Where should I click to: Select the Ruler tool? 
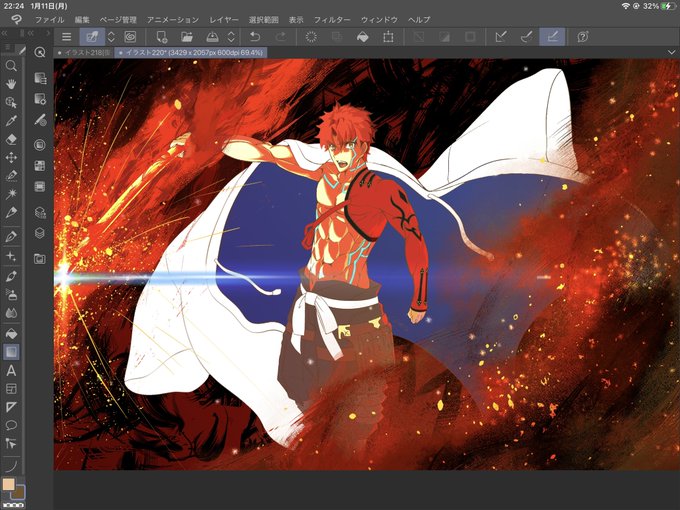pos(11,407)
